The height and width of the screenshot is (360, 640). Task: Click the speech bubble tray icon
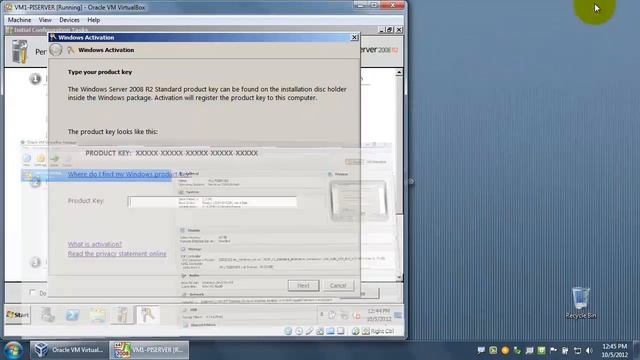tap(481, 350)
